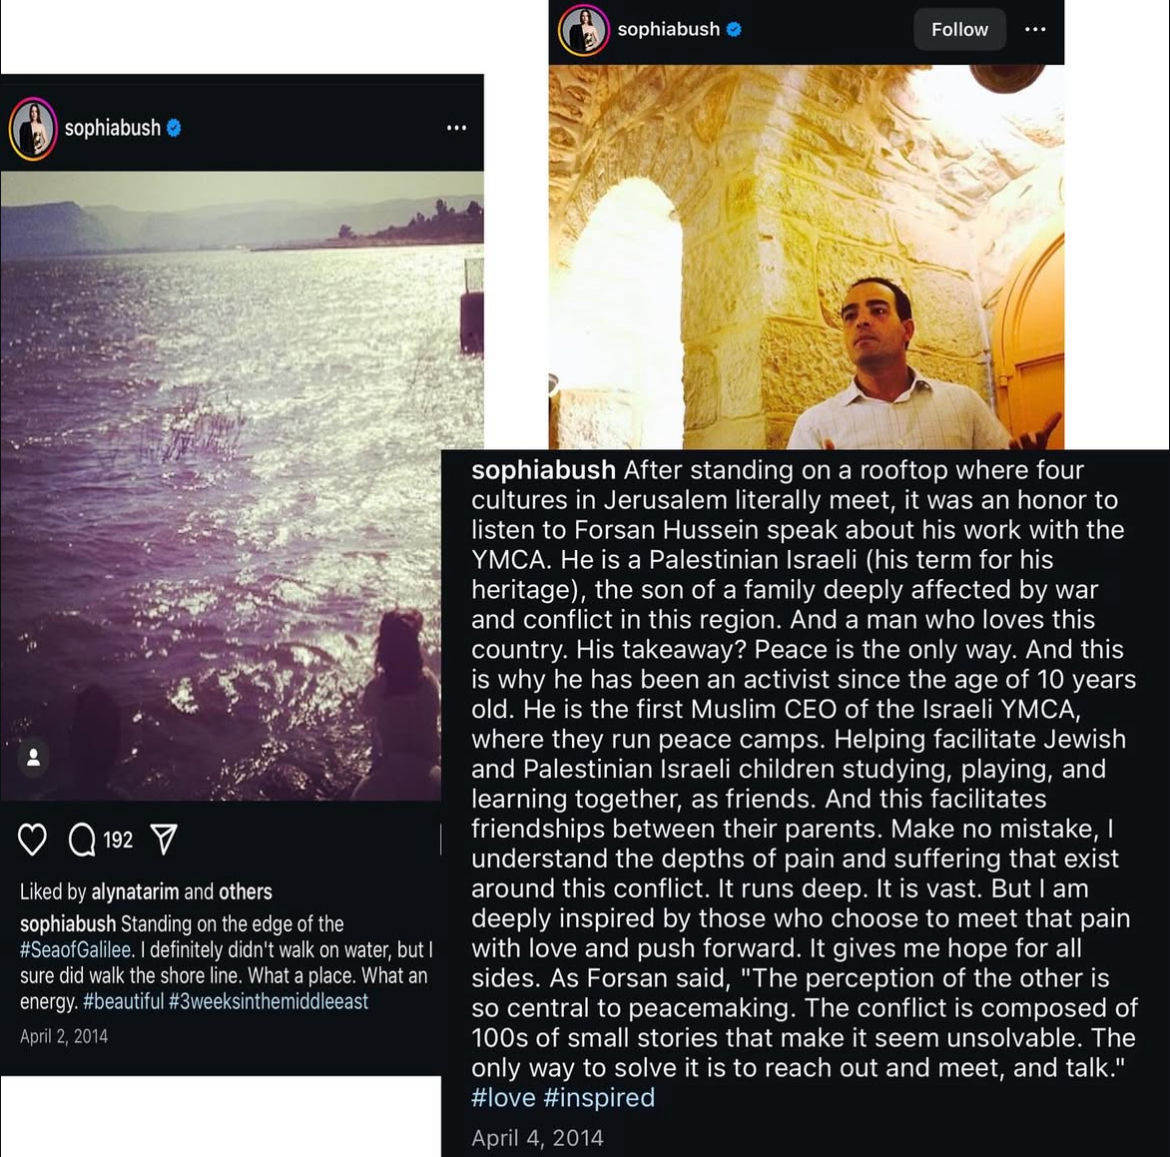Open the three-dot menu next to Follow

1035,29
